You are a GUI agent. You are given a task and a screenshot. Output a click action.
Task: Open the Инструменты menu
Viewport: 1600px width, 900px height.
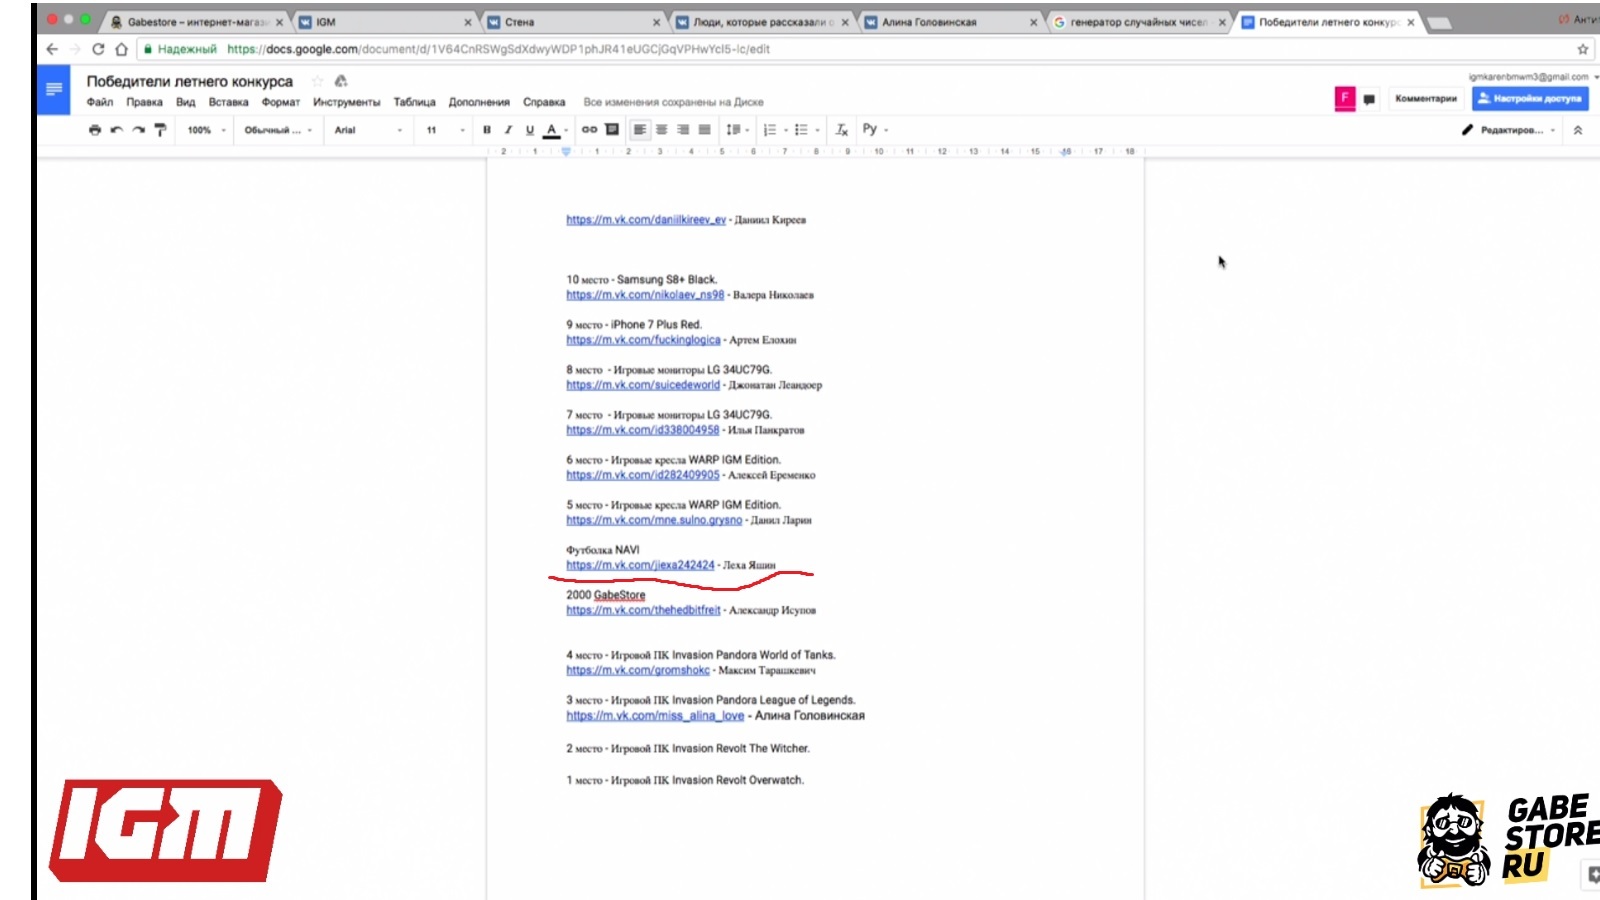(x=347, y=102)
